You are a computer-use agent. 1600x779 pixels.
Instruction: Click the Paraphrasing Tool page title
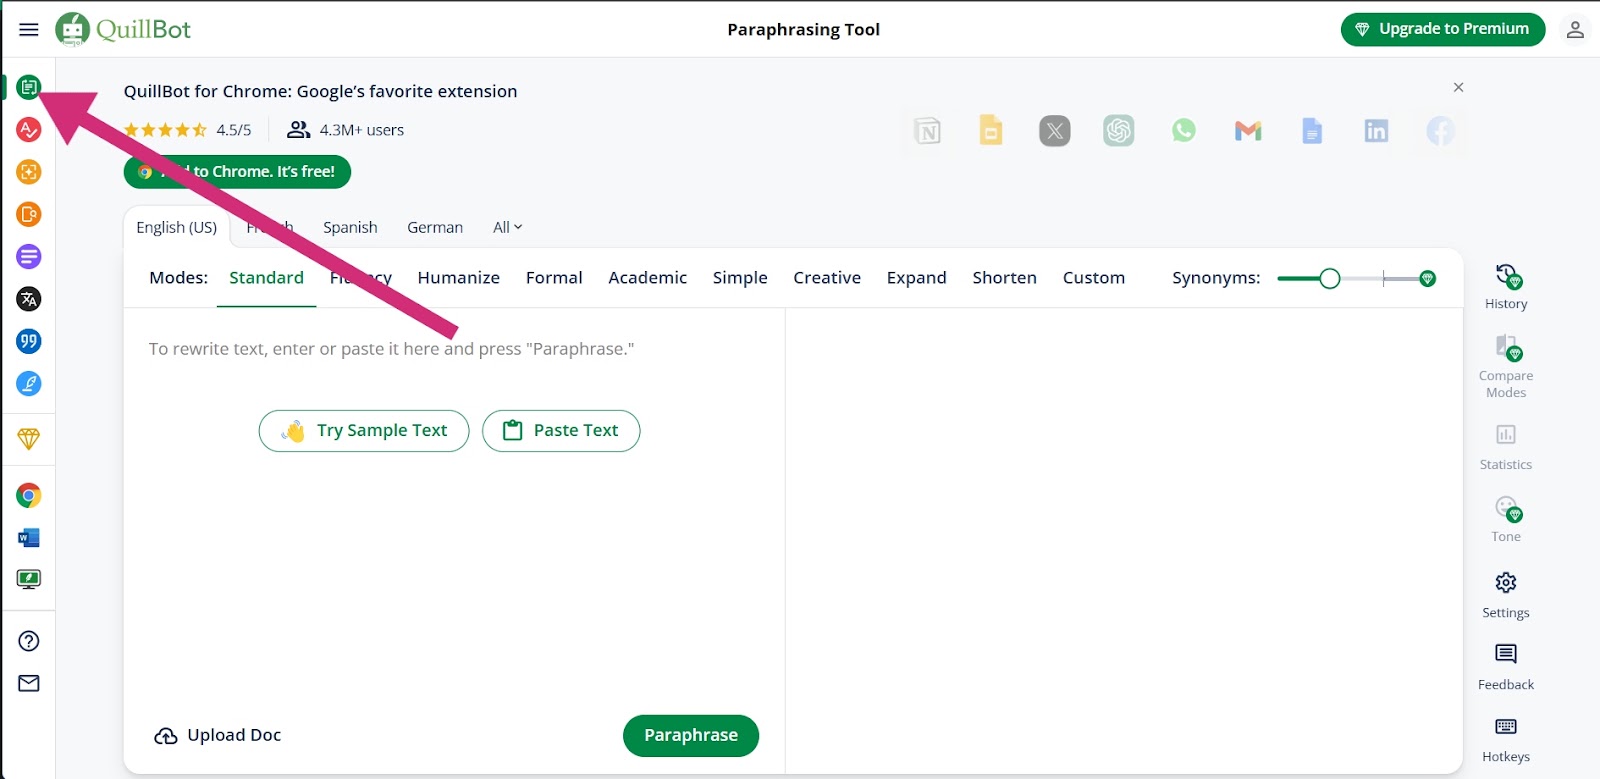pyautogui.click(x=804, y=30)
